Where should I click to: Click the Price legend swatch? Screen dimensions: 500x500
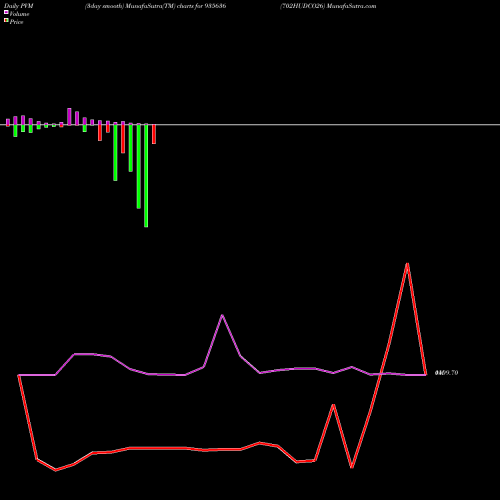(6, 20)
